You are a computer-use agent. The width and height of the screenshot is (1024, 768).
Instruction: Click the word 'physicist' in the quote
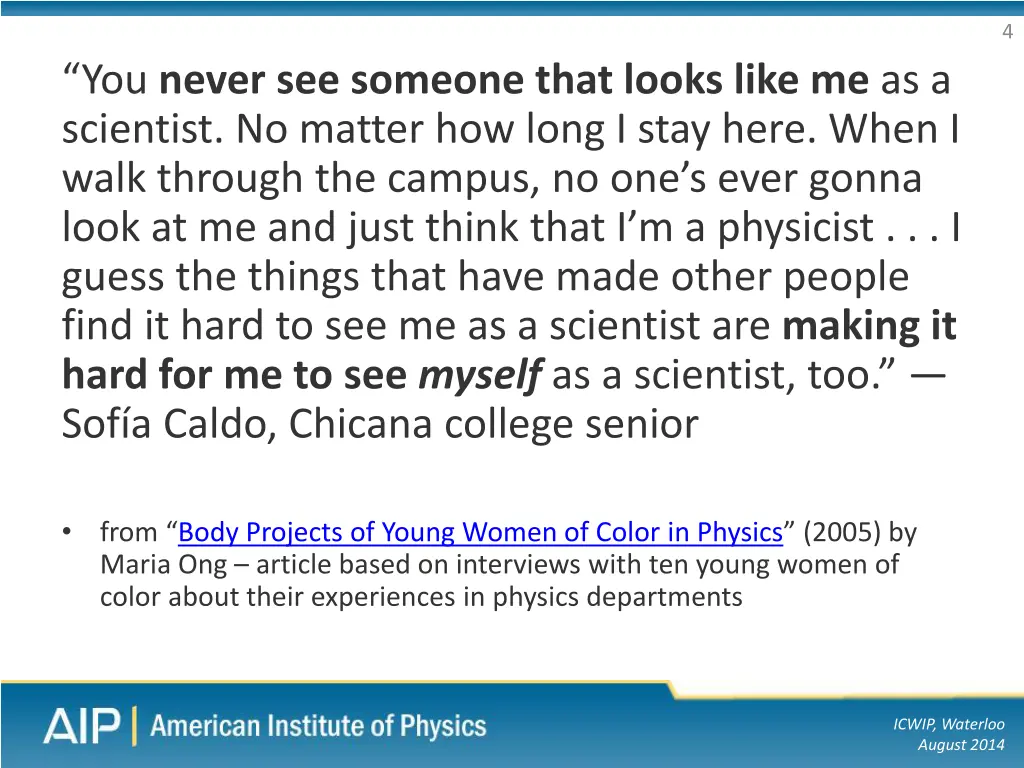(x=796, y=228)
